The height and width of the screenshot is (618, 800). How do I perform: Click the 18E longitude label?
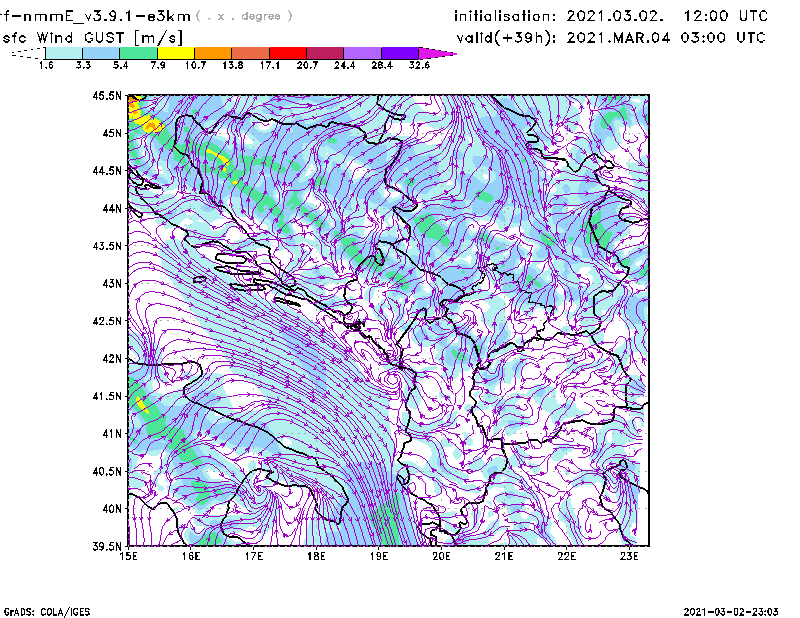point(316,556)
